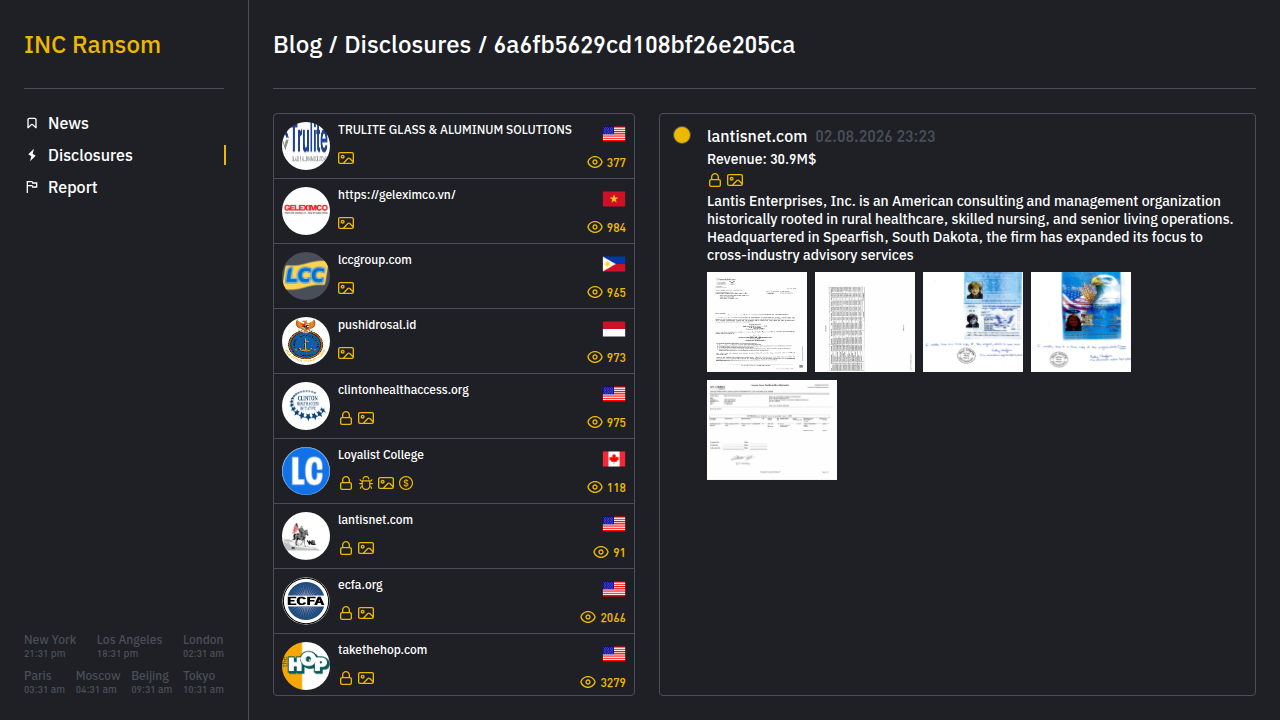This screenshot has height=720, width=1280.
Task: Click the lock icon under clintonhealthaccess.org
Action: coord(346,418)
